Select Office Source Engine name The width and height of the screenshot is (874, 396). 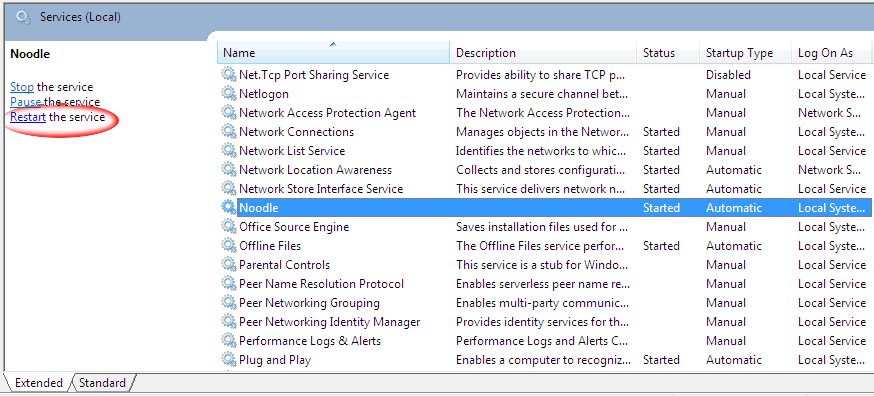pos(294,226)
